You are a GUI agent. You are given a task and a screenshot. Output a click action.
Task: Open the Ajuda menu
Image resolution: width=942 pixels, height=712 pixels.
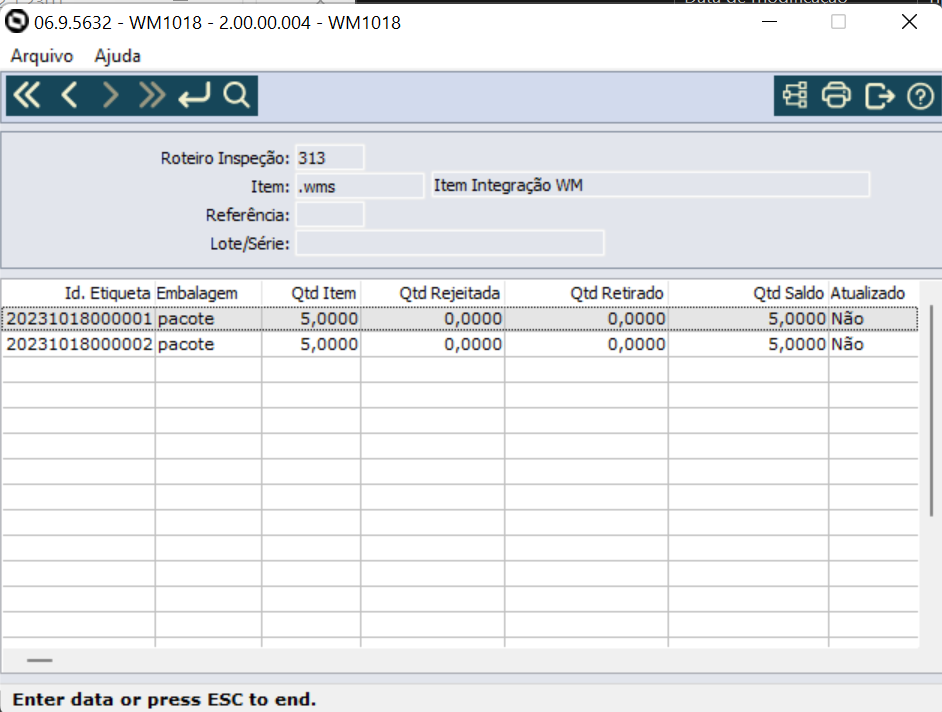click(118, 56)
